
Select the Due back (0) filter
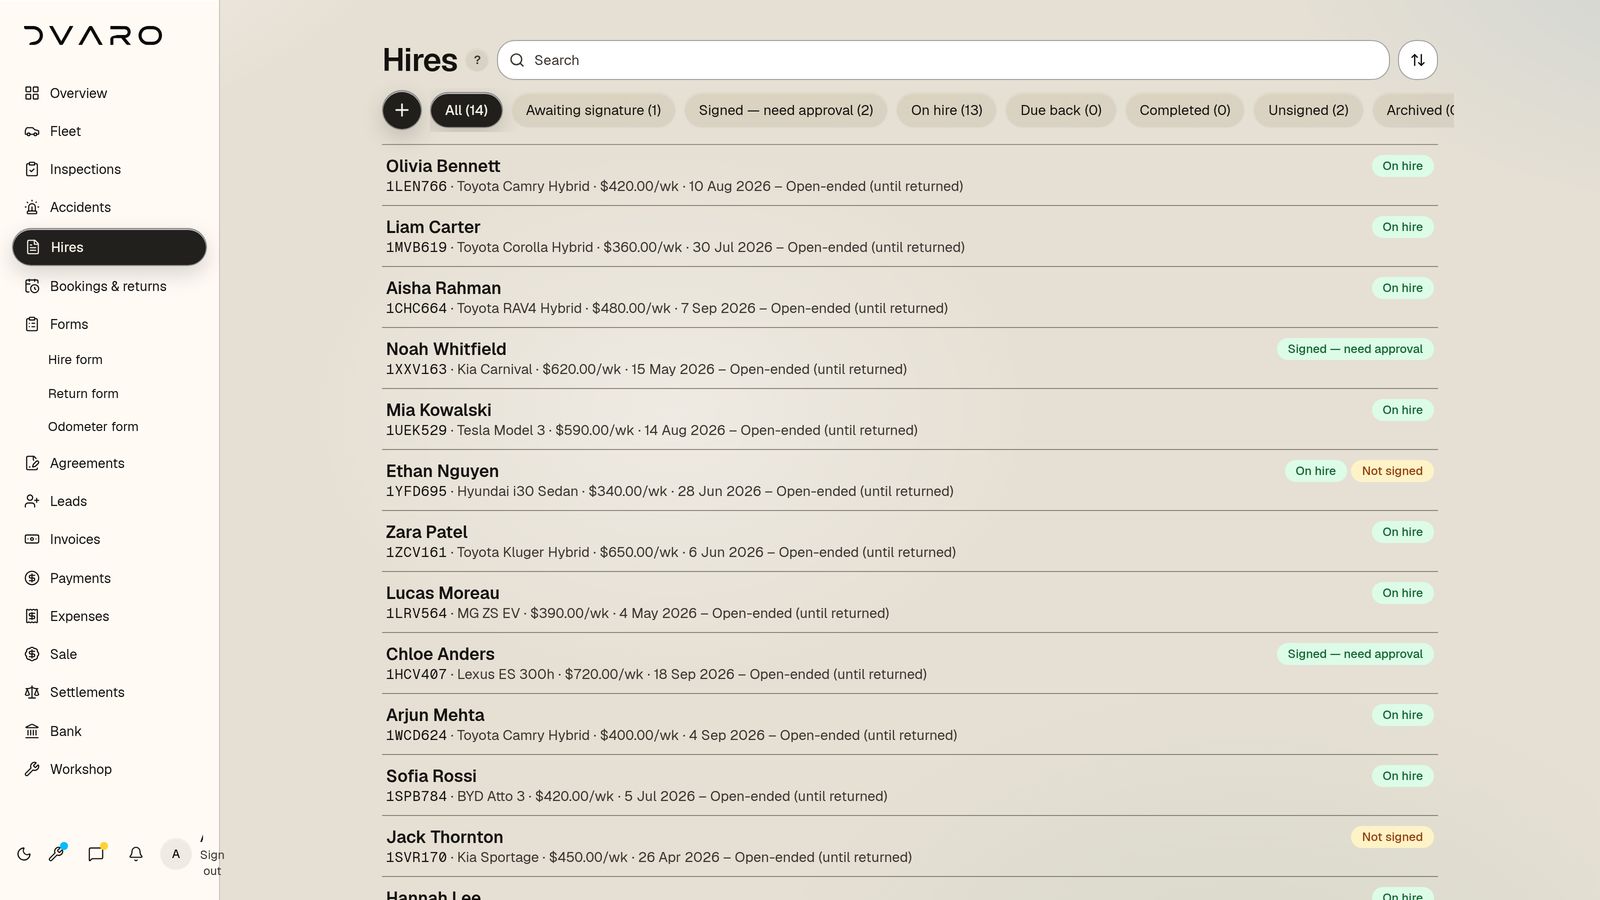[x=1061, y=110]
